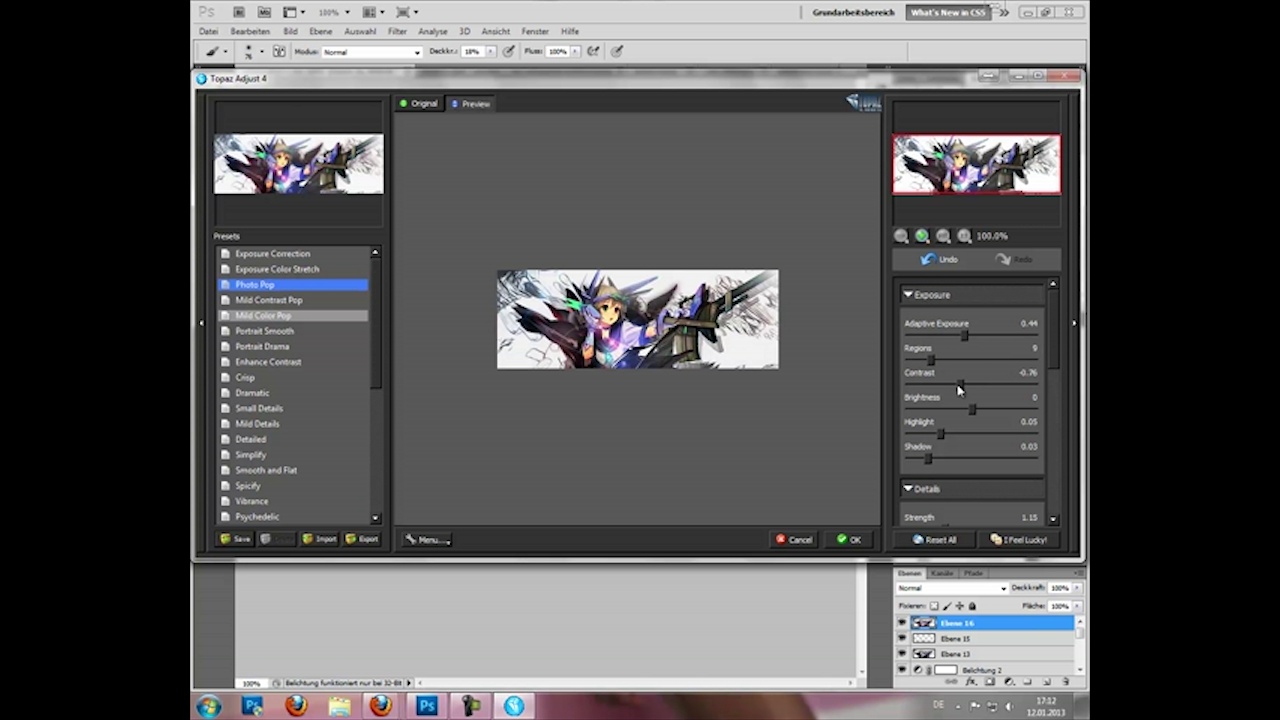The width and height of the screenshot is (1280, 720).
Task: Hide the Ebene 13 layer
Action: coord(902,654)
